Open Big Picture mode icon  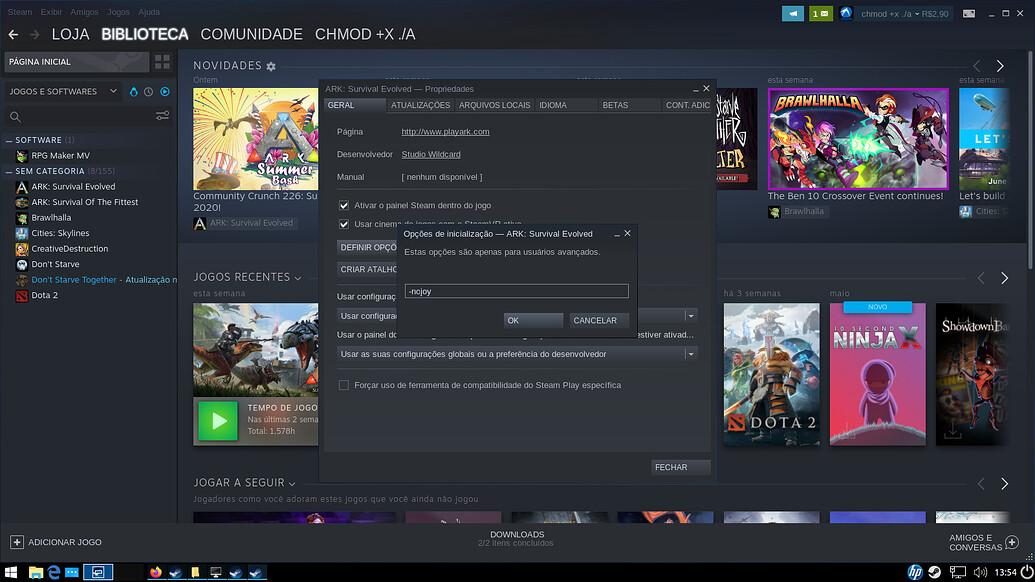pyautogui.click(x=969, y=13)
